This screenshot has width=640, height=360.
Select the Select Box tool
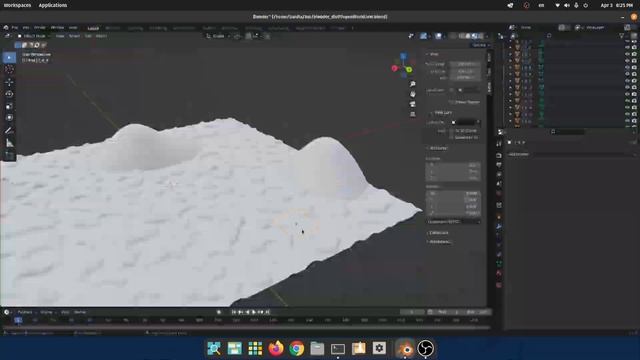click(9, 58)
